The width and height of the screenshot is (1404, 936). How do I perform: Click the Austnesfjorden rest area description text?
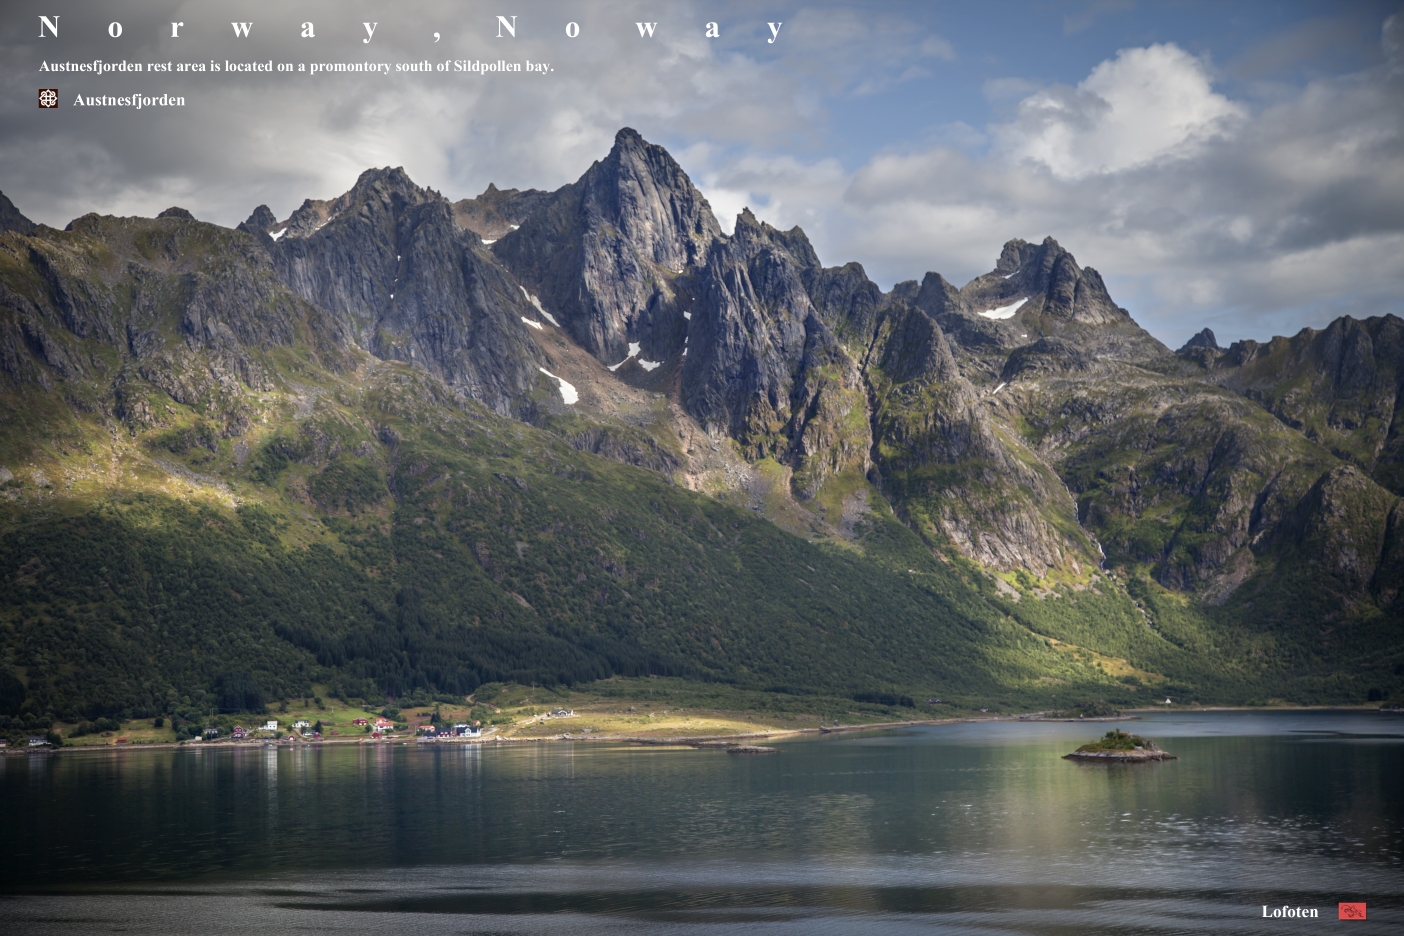click(296, 66)
